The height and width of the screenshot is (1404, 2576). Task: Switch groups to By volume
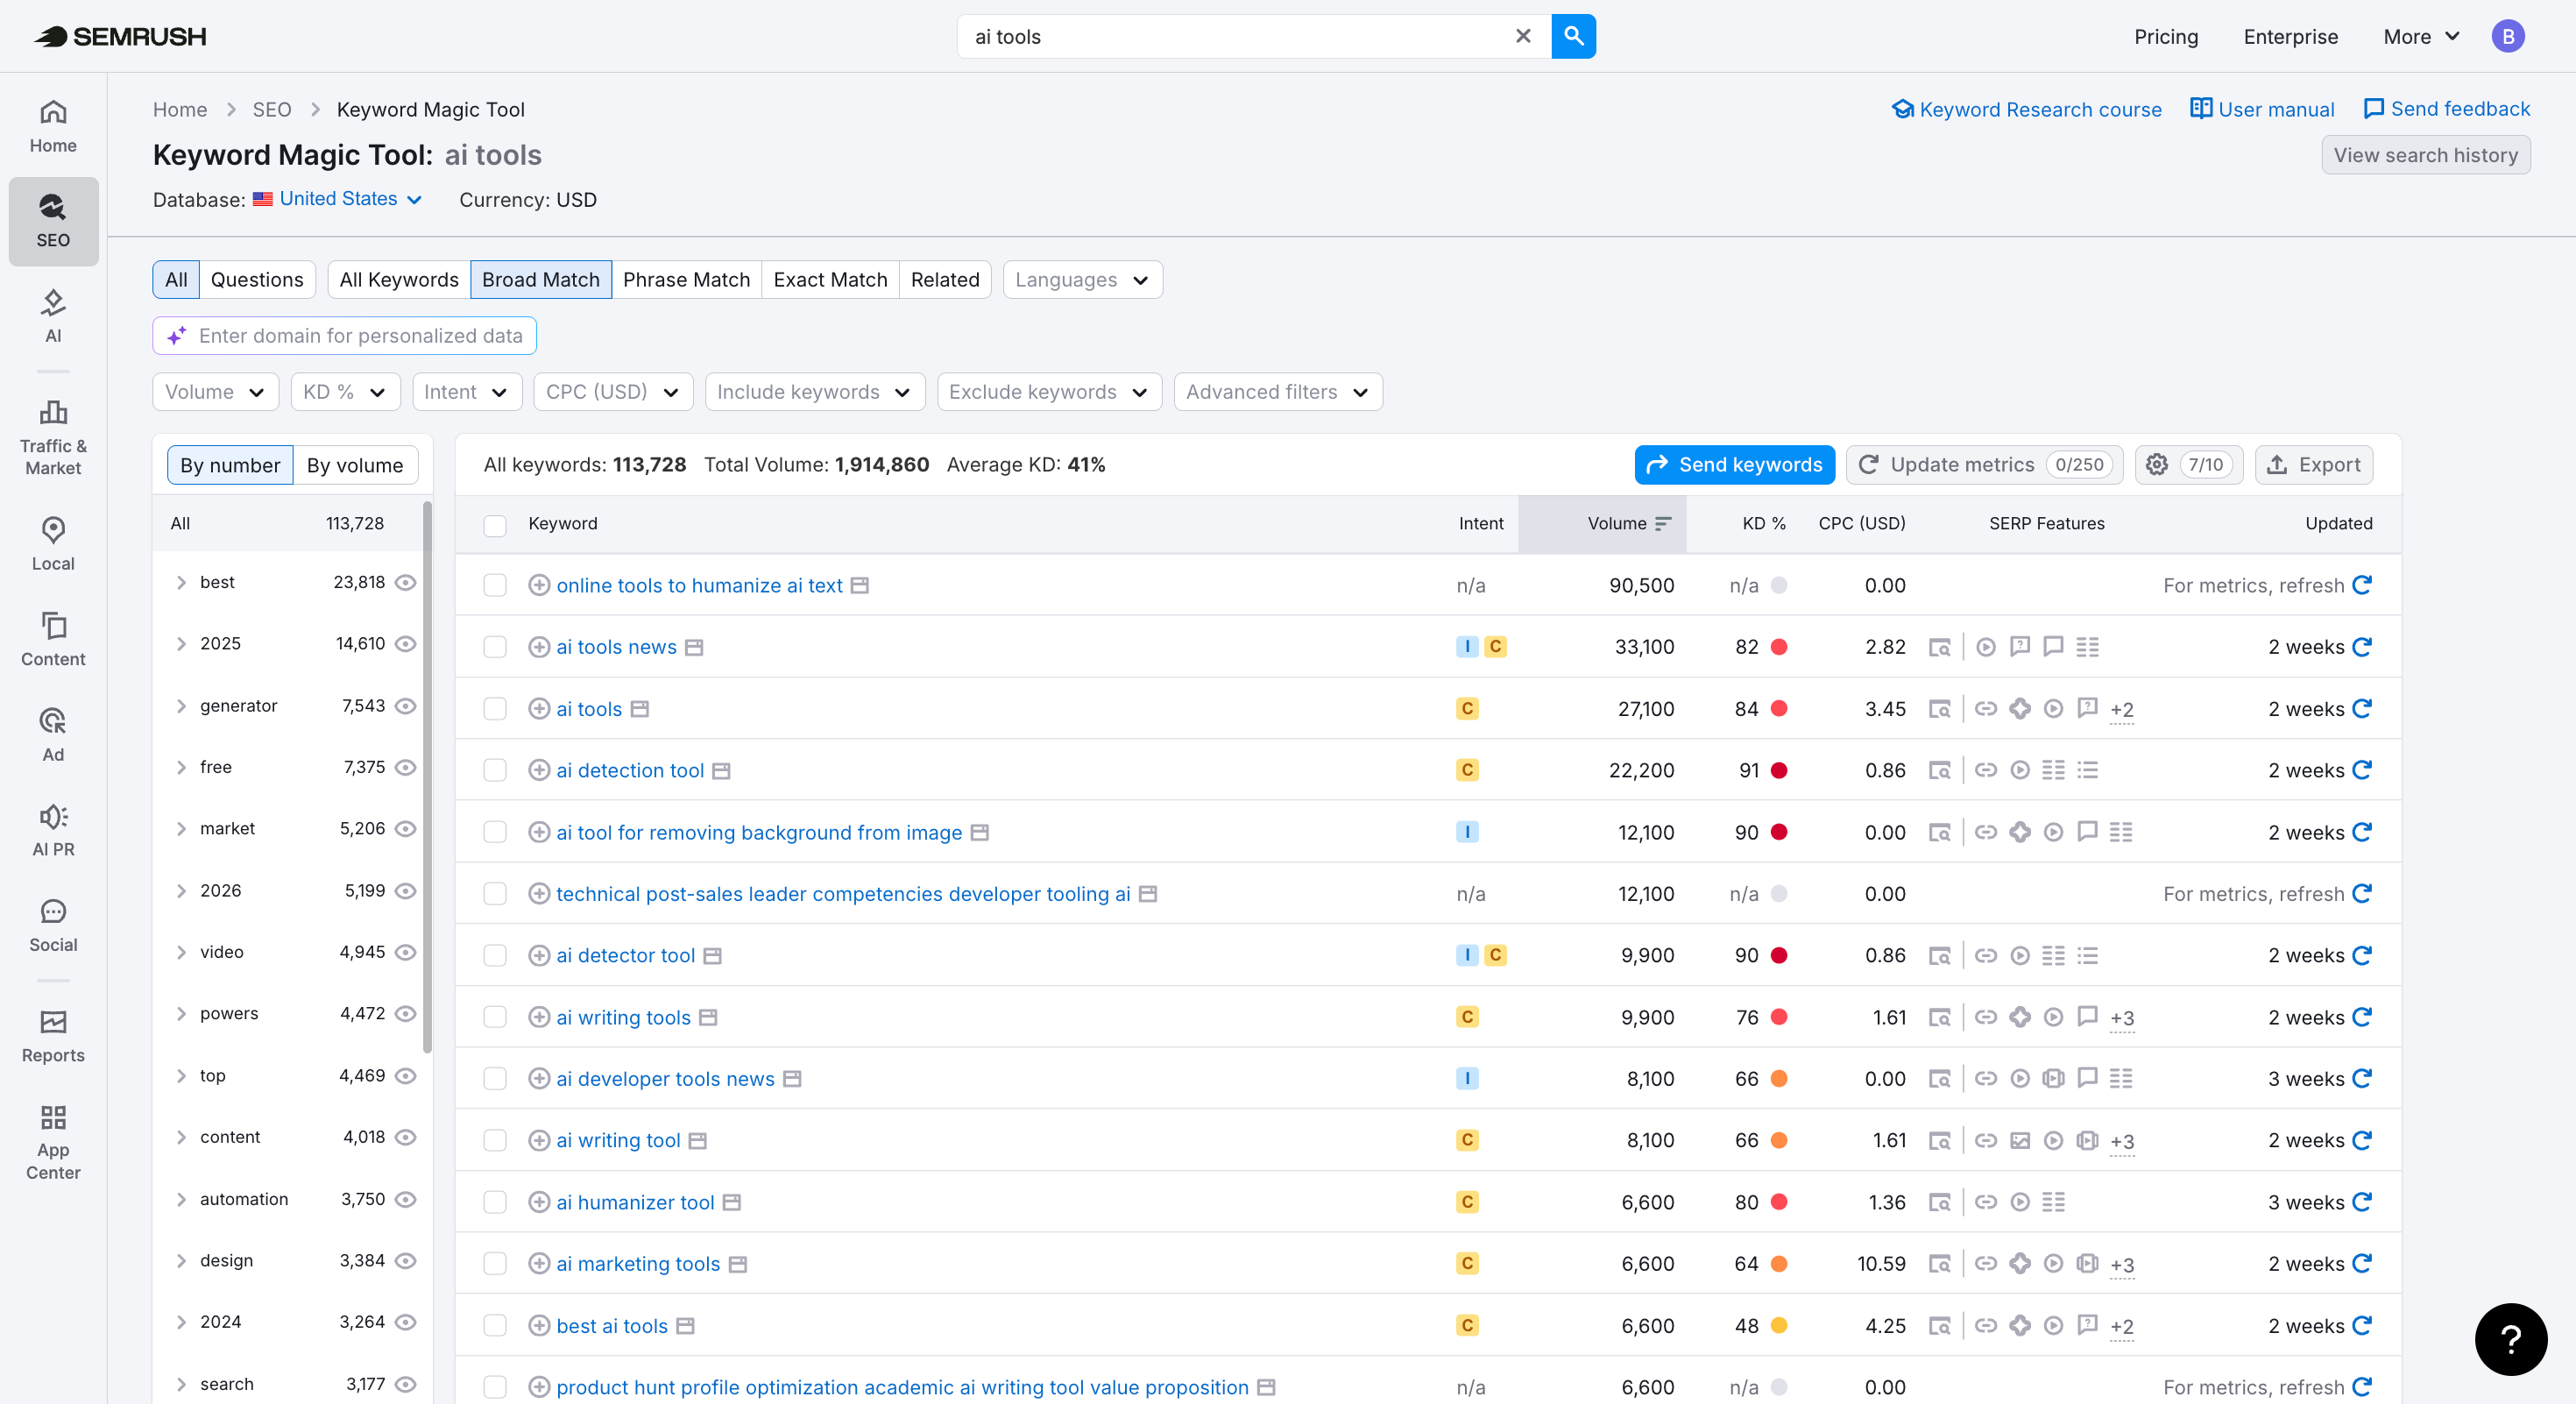(x=355, y=464)
